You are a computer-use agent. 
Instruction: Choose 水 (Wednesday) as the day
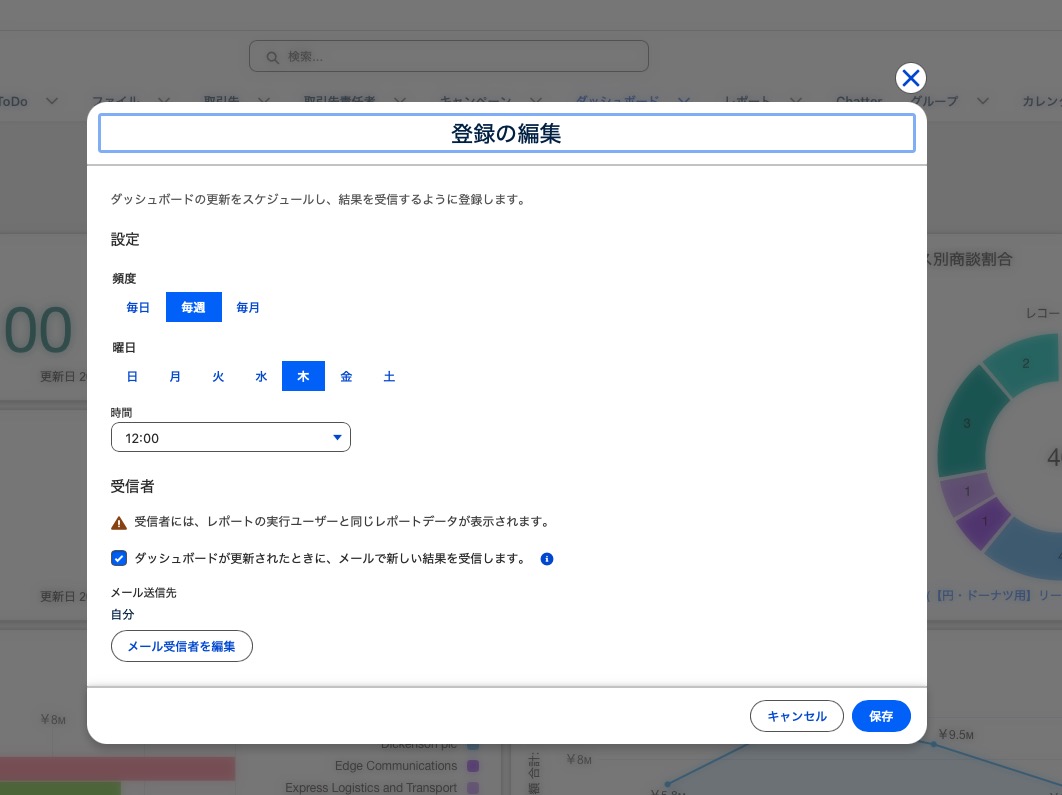pyautogui.click(x=261, y=377)
